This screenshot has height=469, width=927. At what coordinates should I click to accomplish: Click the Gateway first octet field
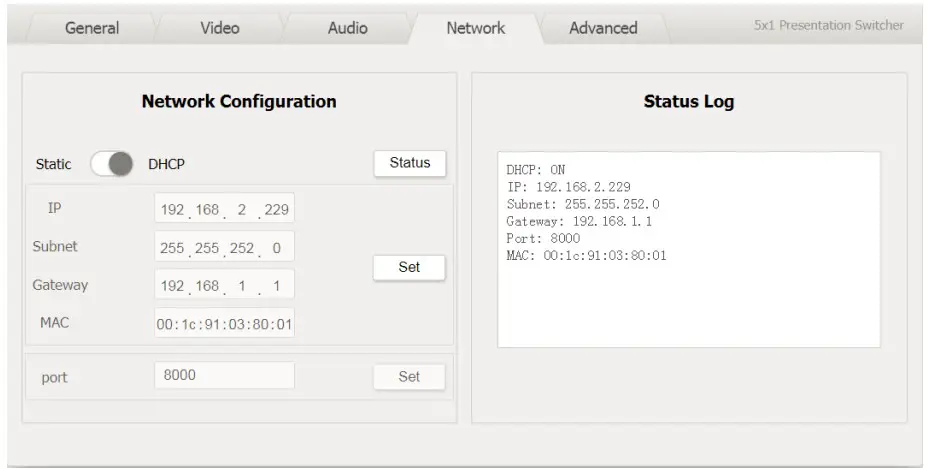pos(173,286)
